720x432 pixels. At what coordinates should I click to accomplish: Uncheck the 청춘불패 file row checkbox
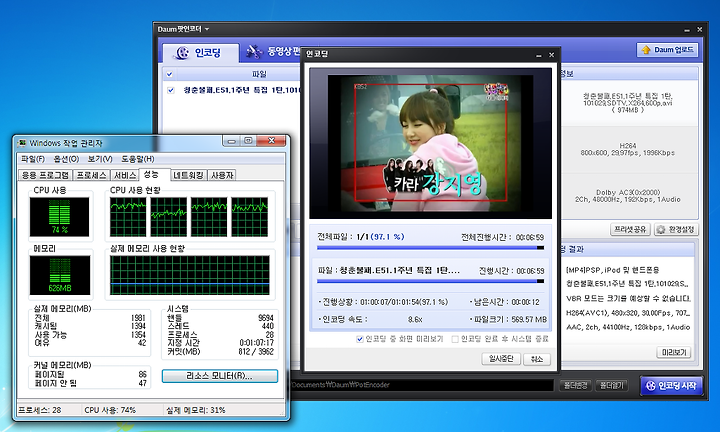point(171,90)
